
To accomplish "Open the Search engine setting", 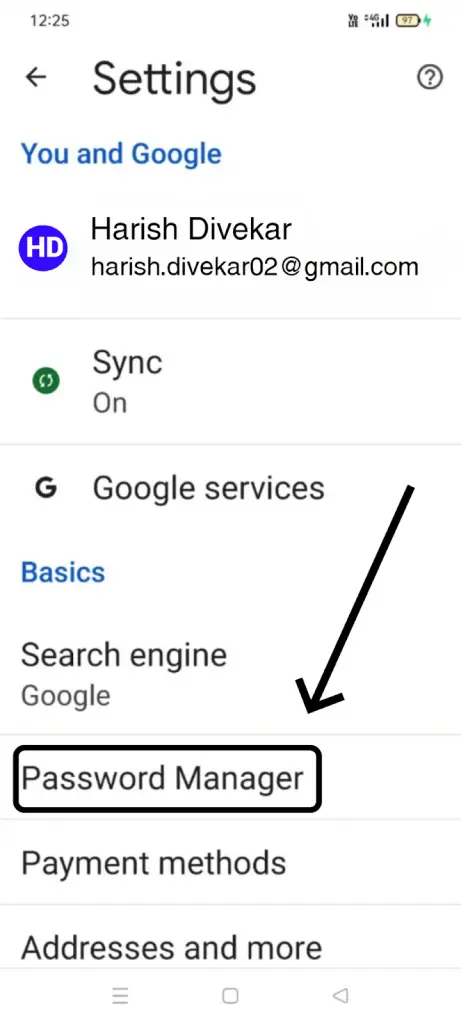I will (230, 673).
